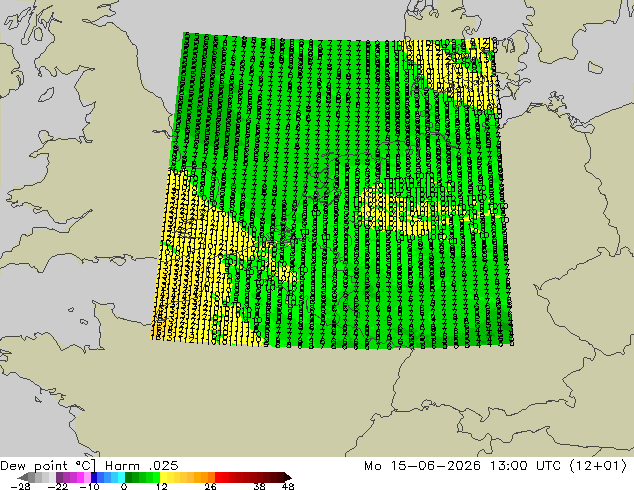This screenshot has height=490, width=634.
Task: Click the dark blue legend color swatch
Action: [x=94, y=477]
